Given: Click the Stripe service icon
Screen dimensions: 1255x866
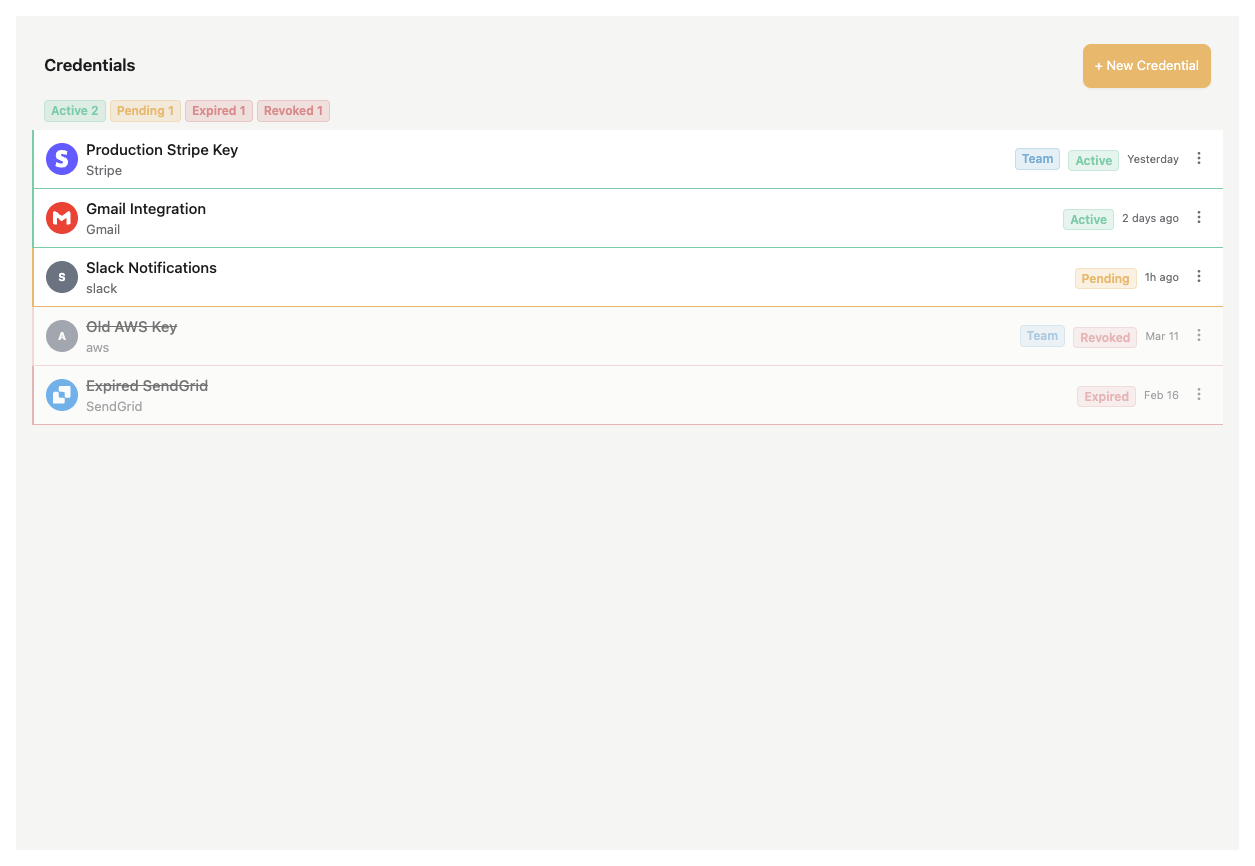Looking at the screenshot, I should tap(61, 158).
